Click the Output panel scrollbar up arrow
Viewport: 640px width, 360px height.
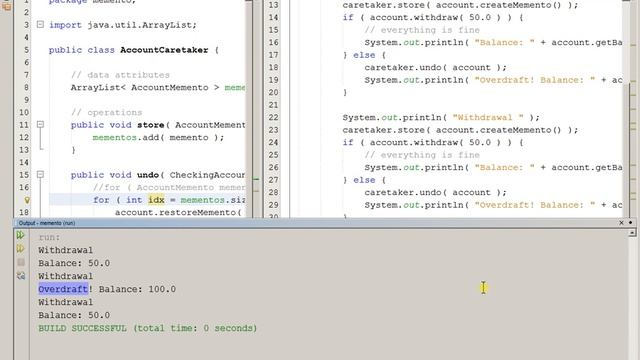(x=632, y=232)
